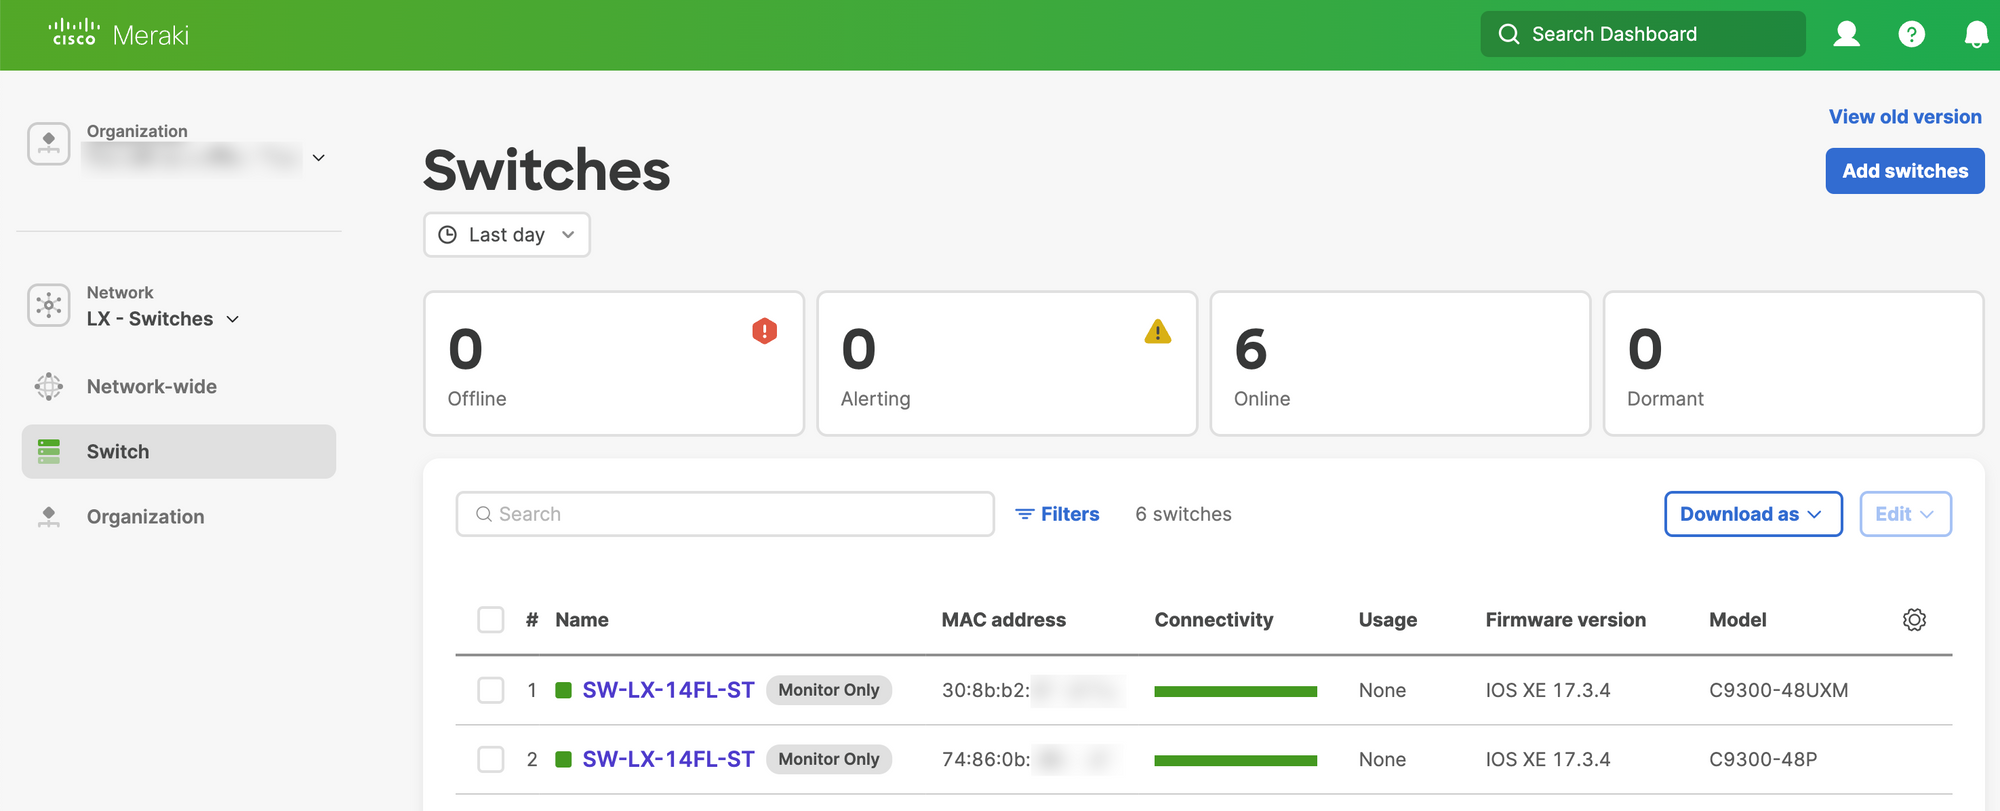Open the Edit dropdown
Image resolution: width=2000 pixels, height=811 pixels.
pos(1905,514)
